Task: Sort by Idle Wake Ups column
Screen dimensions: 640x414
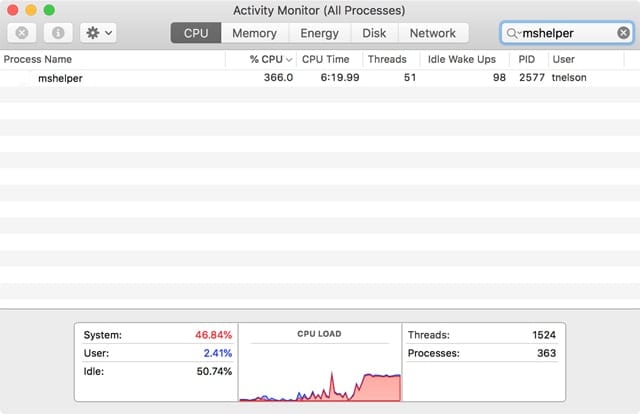Action: coord(461,59)
